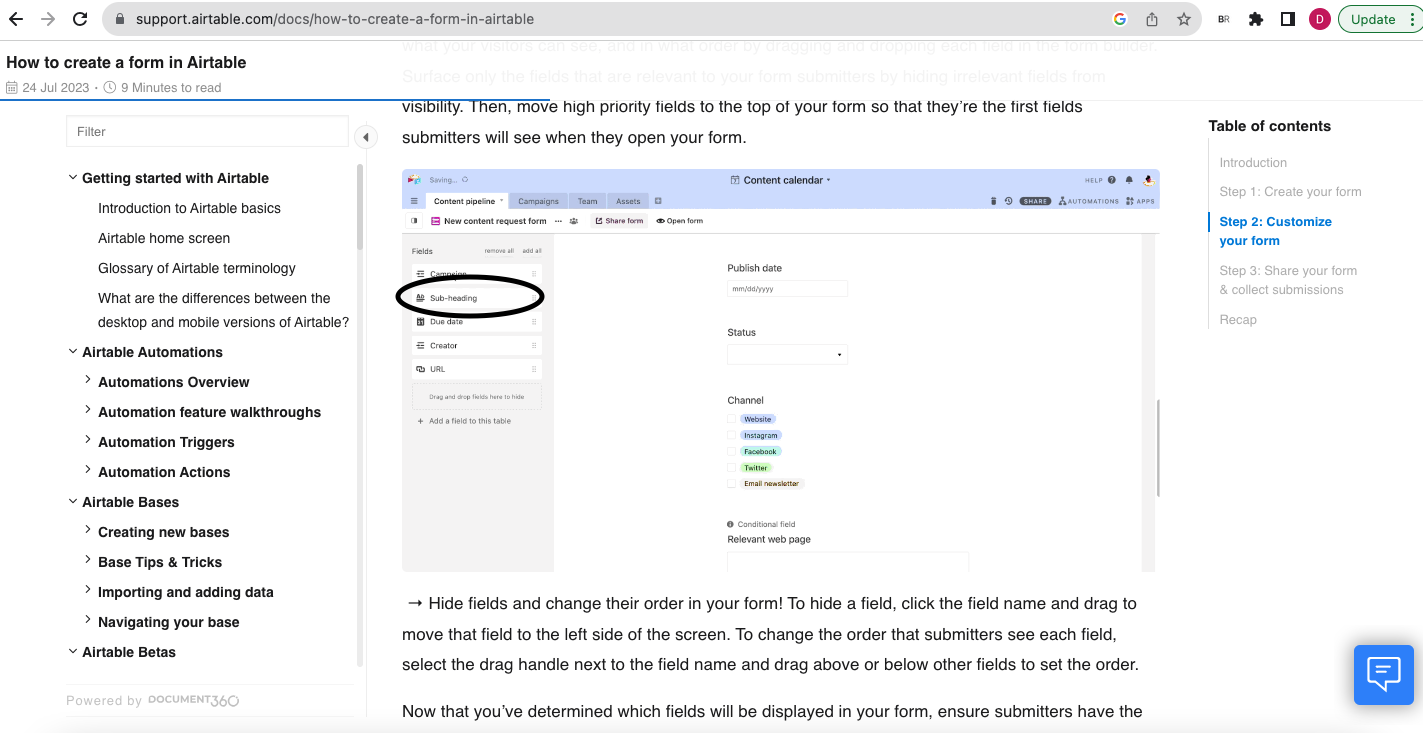The image size is (1423, 733).
Task: Open the BR browser extension
Action: pyautogui.click(x=1224, y=19)
